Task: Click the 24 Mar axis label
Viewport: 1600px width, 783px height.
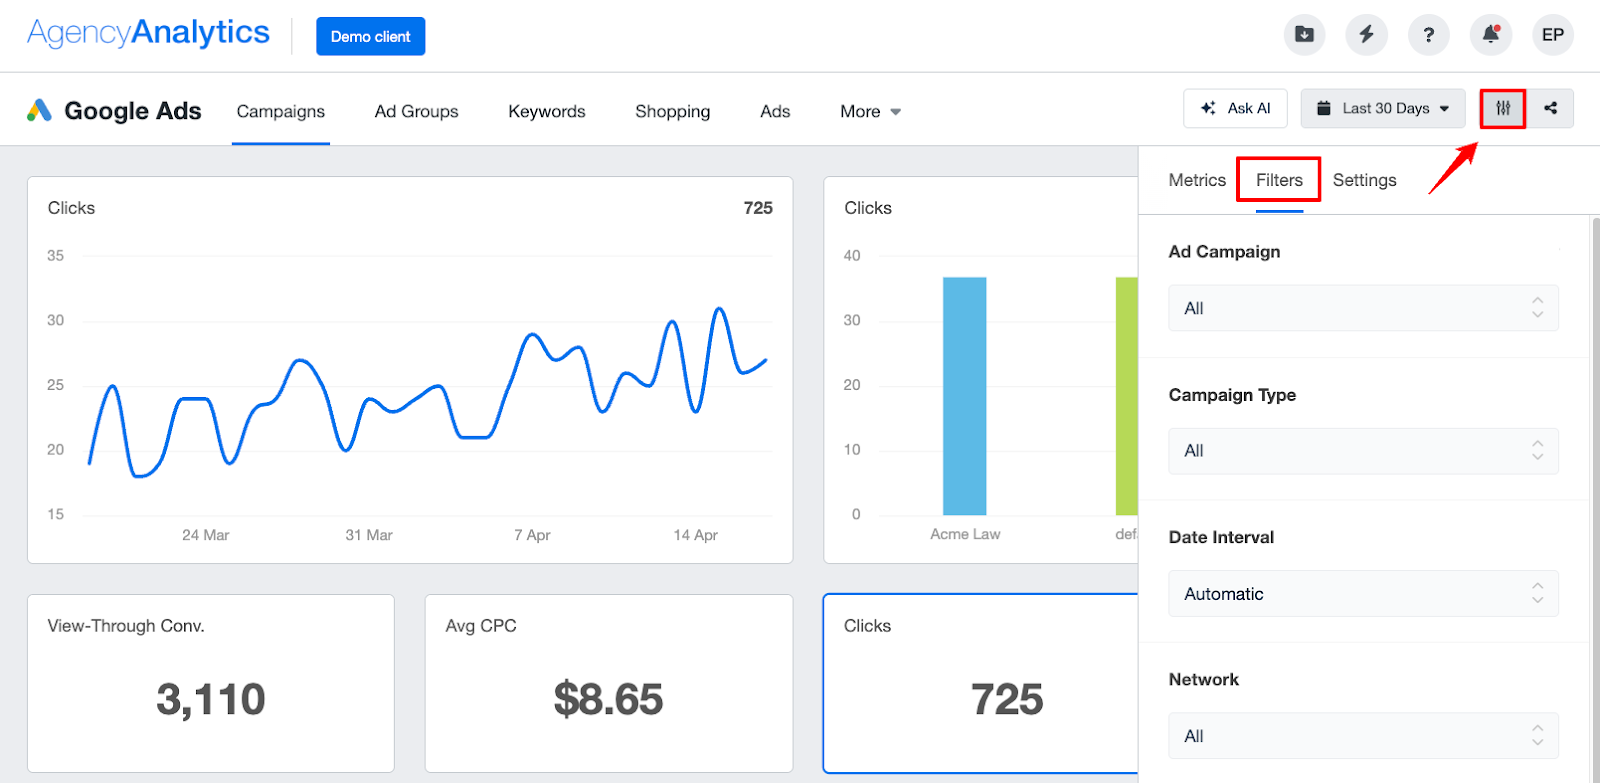Action: (206, 535)
